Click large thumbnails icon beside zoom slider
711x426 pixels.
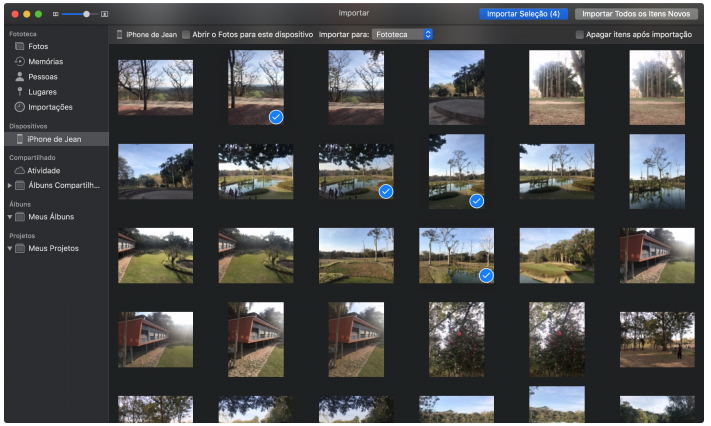pyautogui.click(x=104, y=14)
